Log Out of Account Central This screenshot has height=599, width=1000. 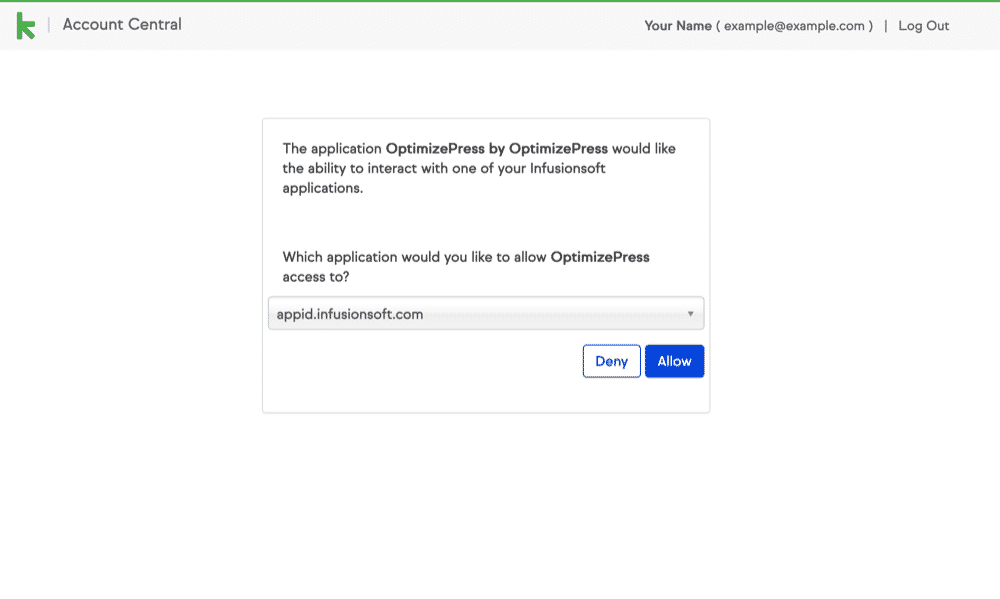tap(923, 26)
